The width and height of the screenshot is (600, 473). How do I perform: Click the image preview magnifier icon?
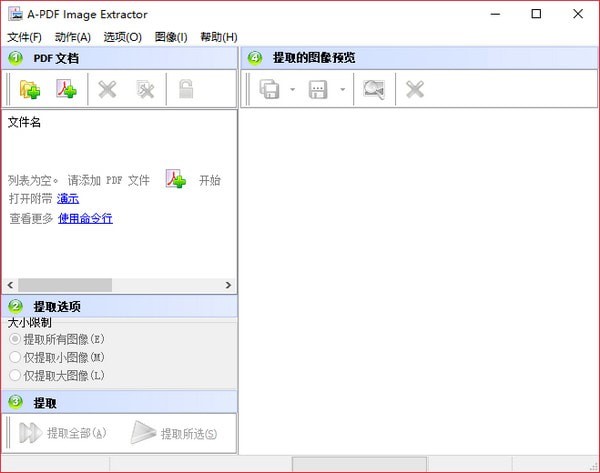click(x=374, y=90)
